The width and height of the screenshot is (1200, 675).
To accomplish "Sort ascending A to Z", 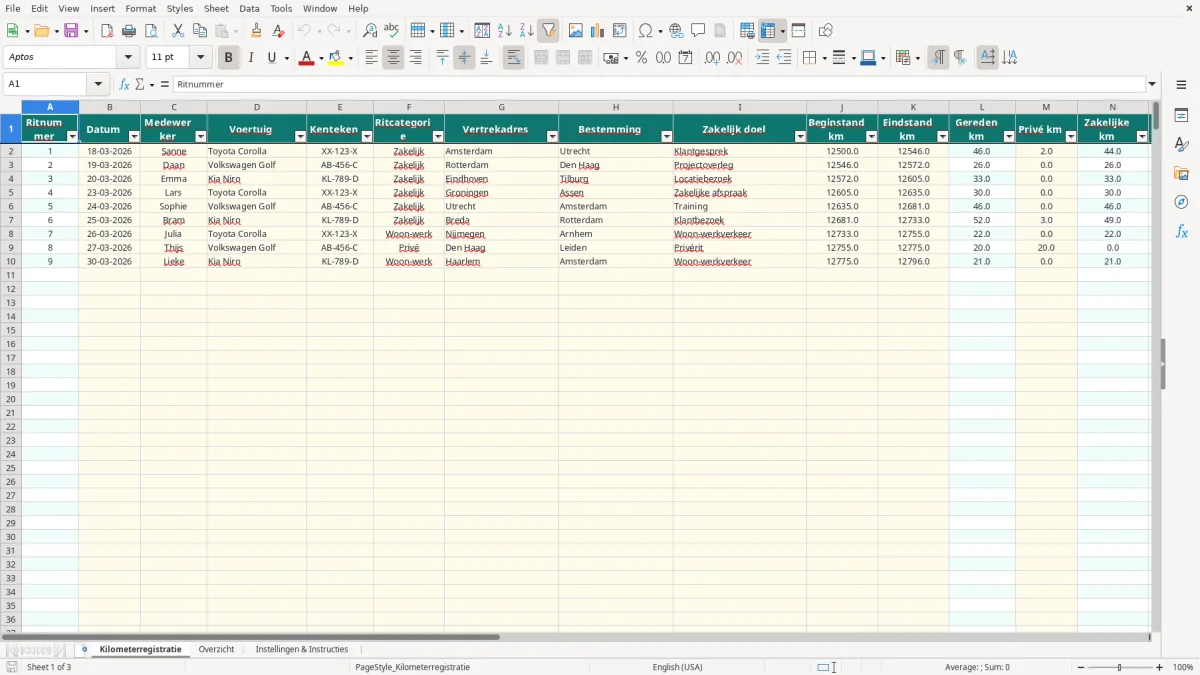I will point(504,31).
